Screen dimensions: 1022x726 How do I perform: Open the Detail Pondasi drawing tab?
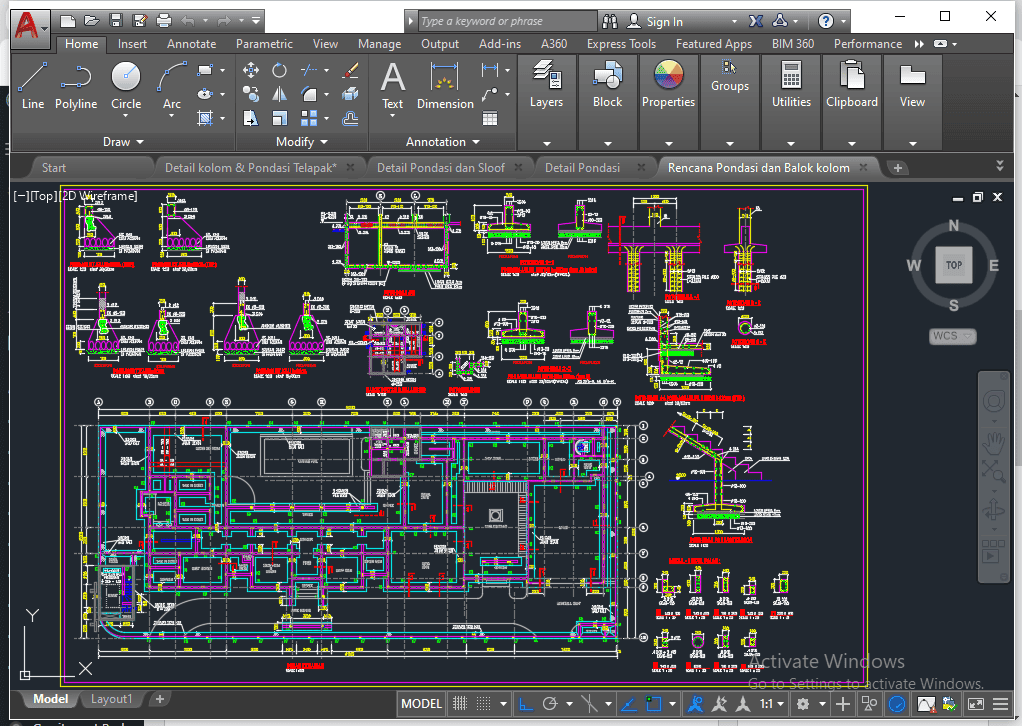click(582, 168)
